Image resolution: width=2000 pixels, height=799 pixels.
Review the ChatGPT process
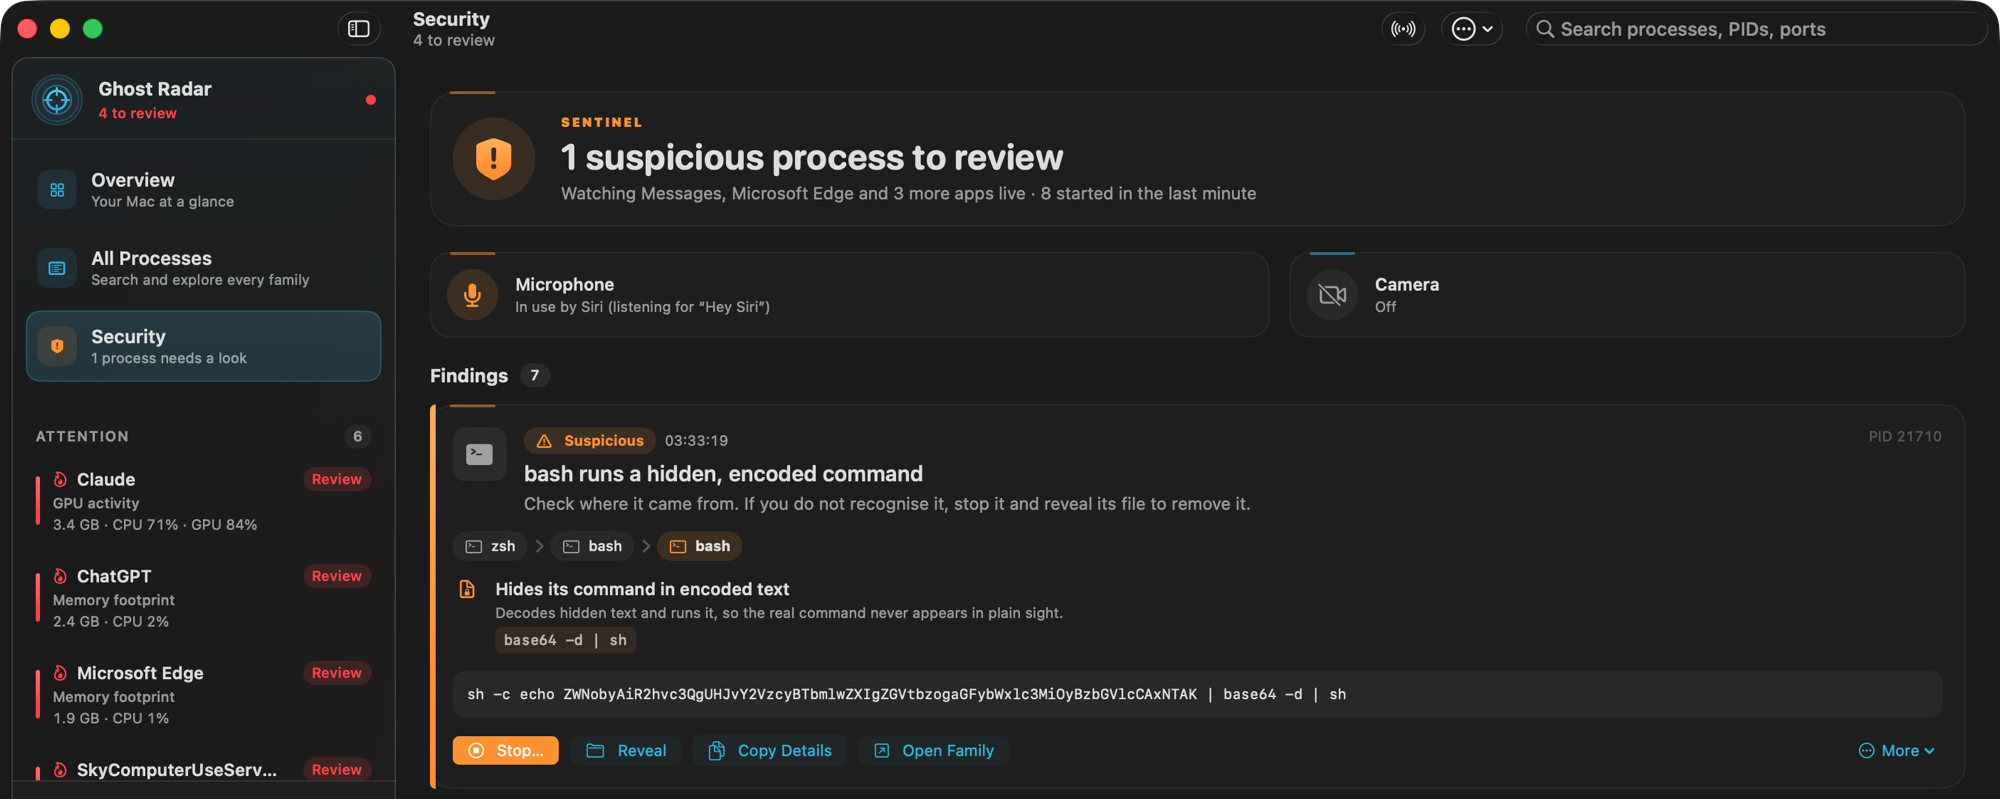click(336, 577)
